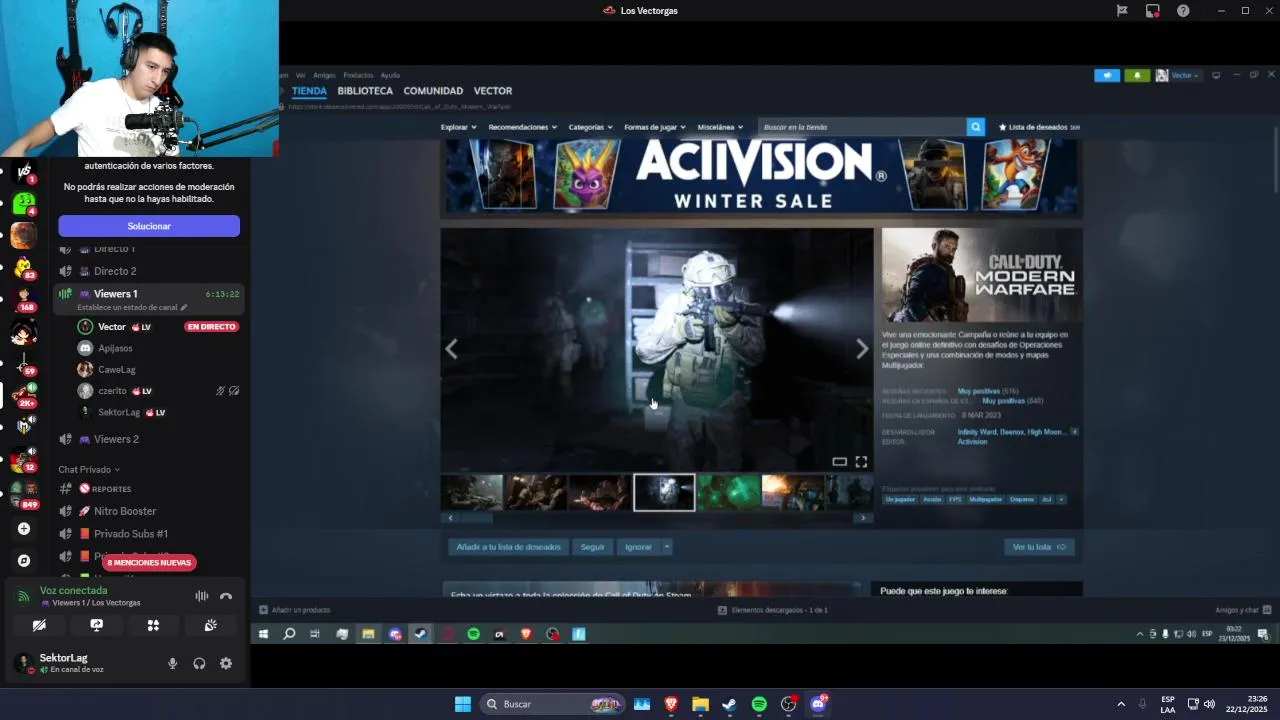The image size is (1280, 720).
Task: Open the Discord discover compass icon
Action: pos(24,561)
